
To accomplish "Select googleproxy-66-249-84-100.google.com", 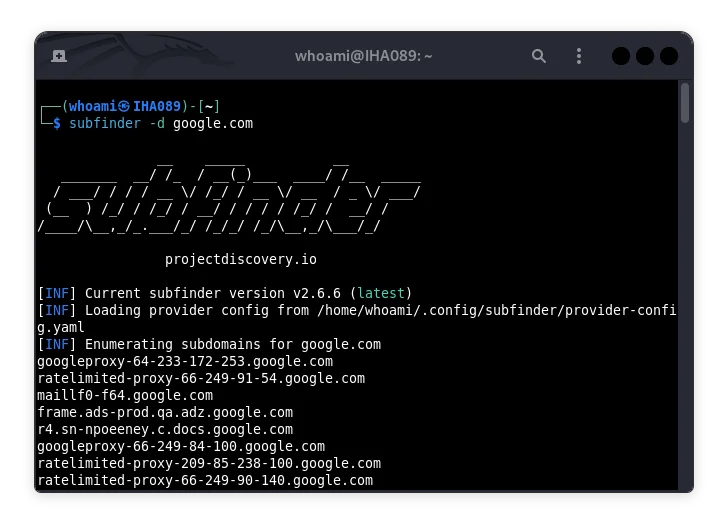I will [181, 446].
